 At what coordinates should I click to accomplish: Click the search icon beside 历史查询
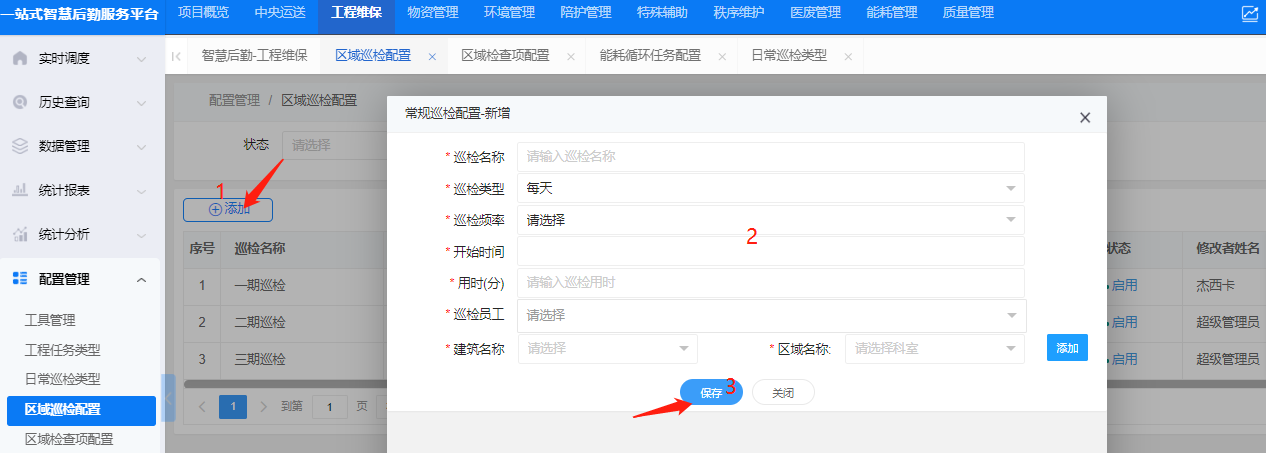(20, 102)
